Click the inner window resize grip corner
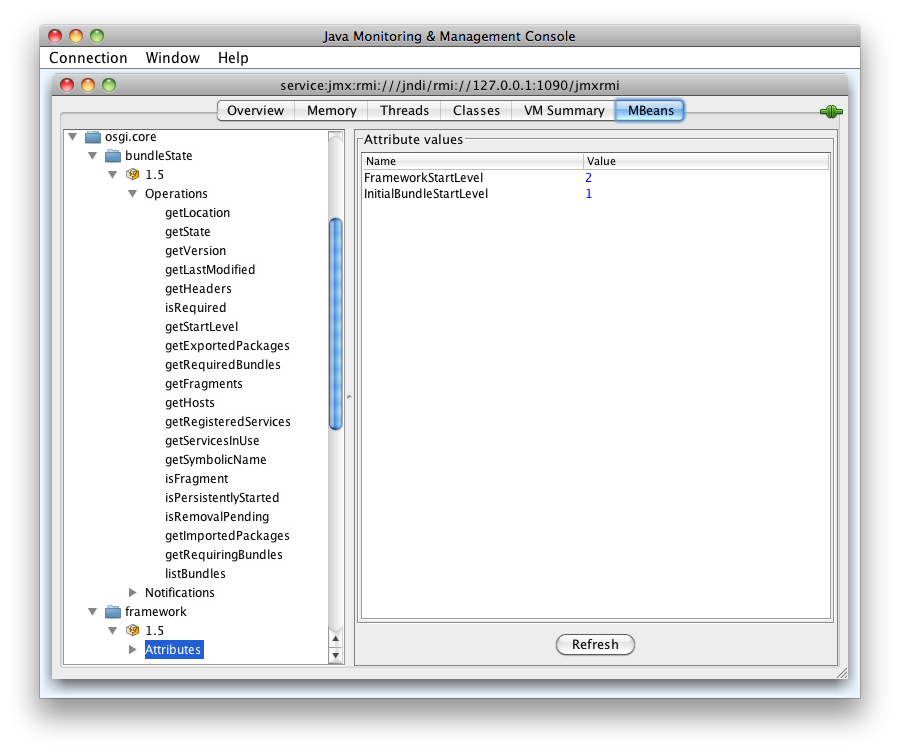The height and width of the screenshot is (753, 900). pos(841,673)
